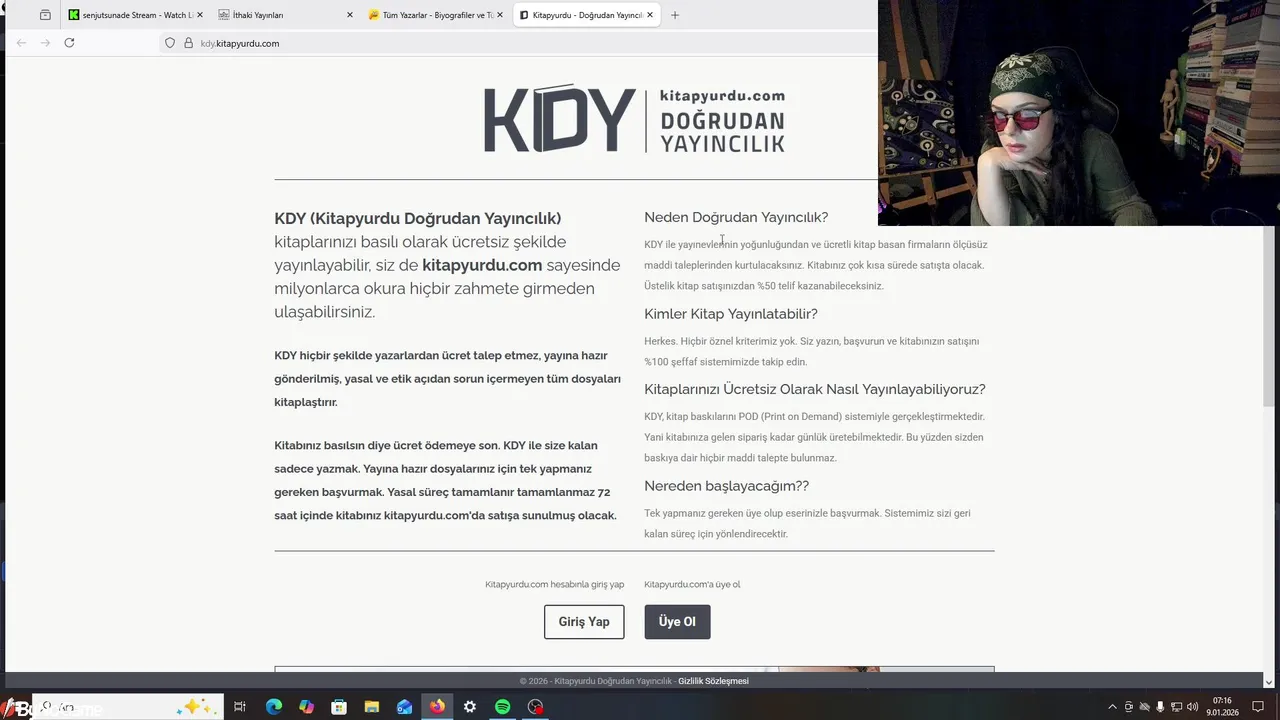Expand the hidden system tray icons
Viewport: 1280px width, 720px height.
[x=1112, y=707]
